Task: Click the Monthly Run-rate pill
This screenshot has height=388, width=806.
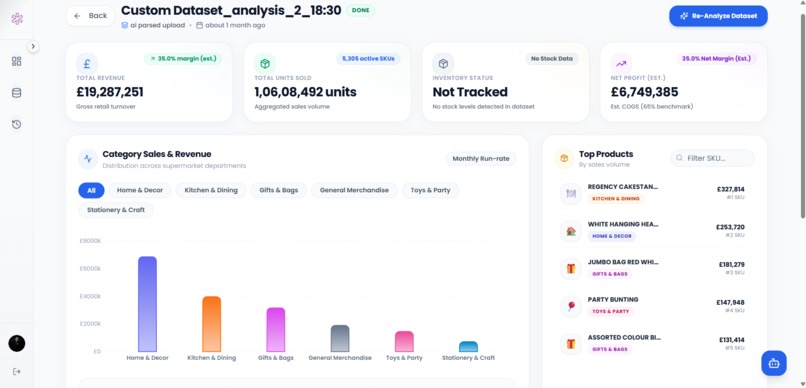Action: click(x=481, y=159)
